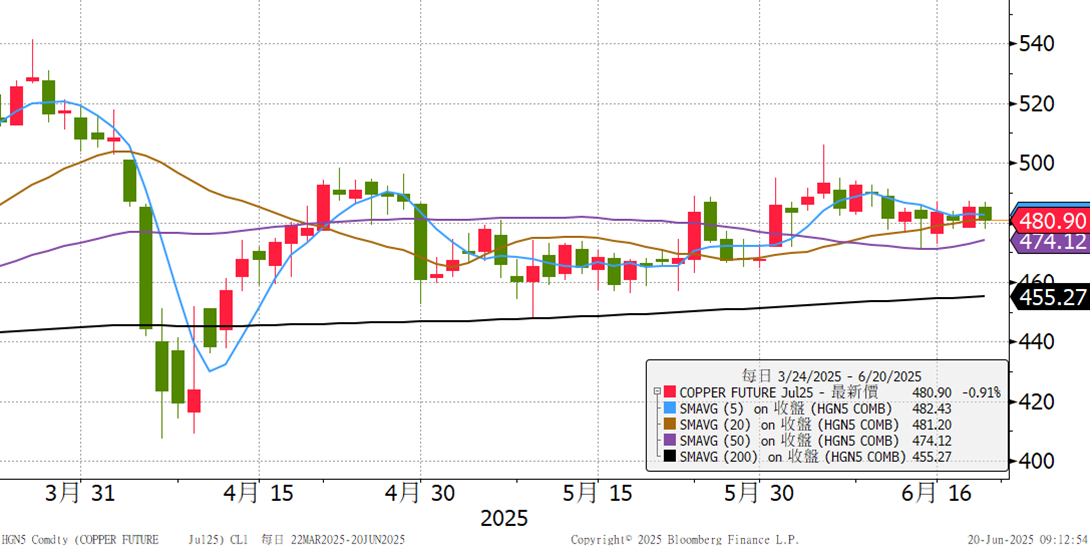Click the '482.43' value in the legend
This screenshot has width=1090, height=547.
point(932,409)
